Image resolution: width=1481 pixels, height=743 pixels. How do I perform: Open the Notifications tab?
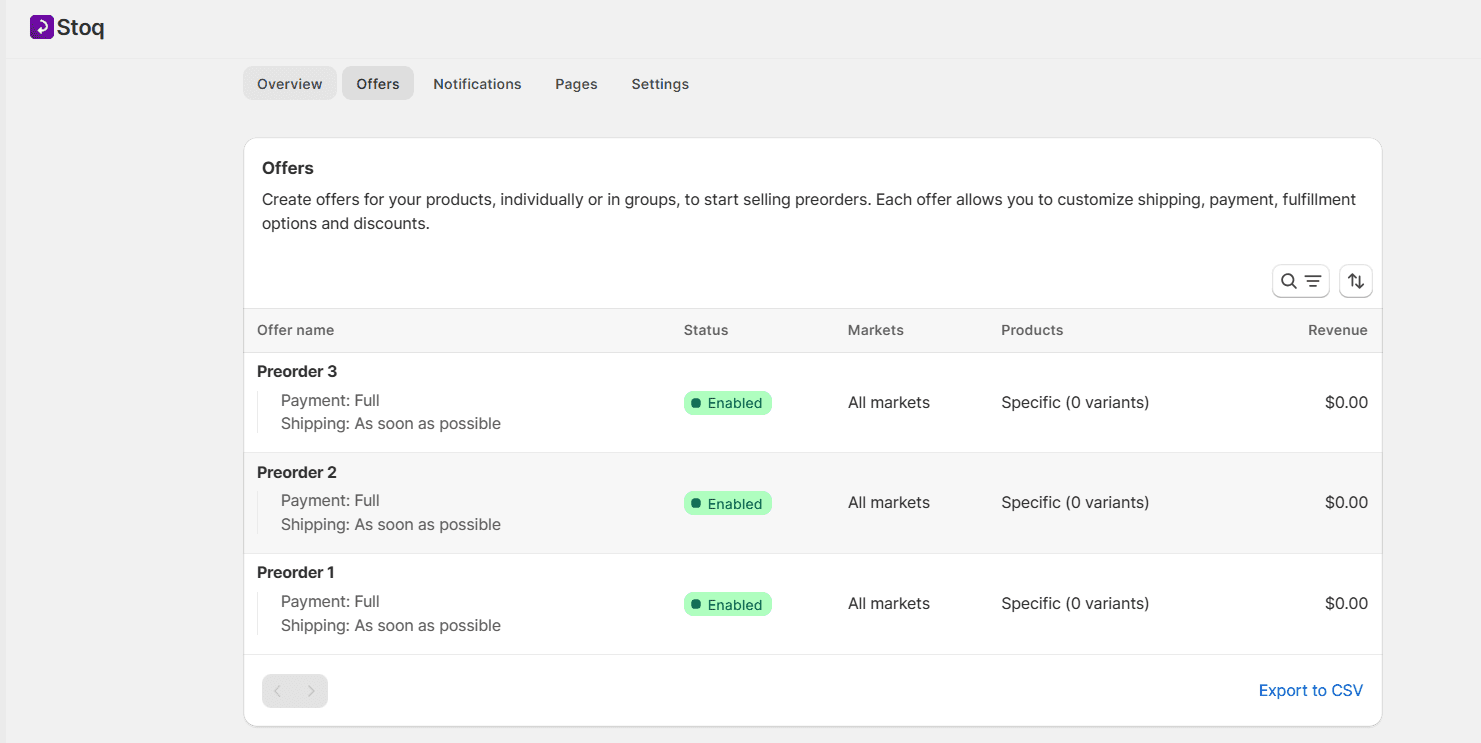477,84
